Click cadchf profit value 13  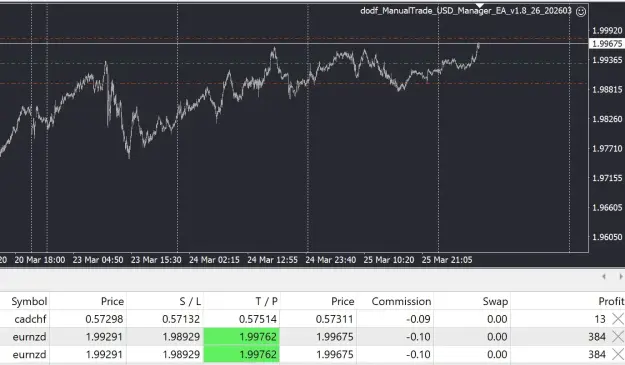click(600, 319)
